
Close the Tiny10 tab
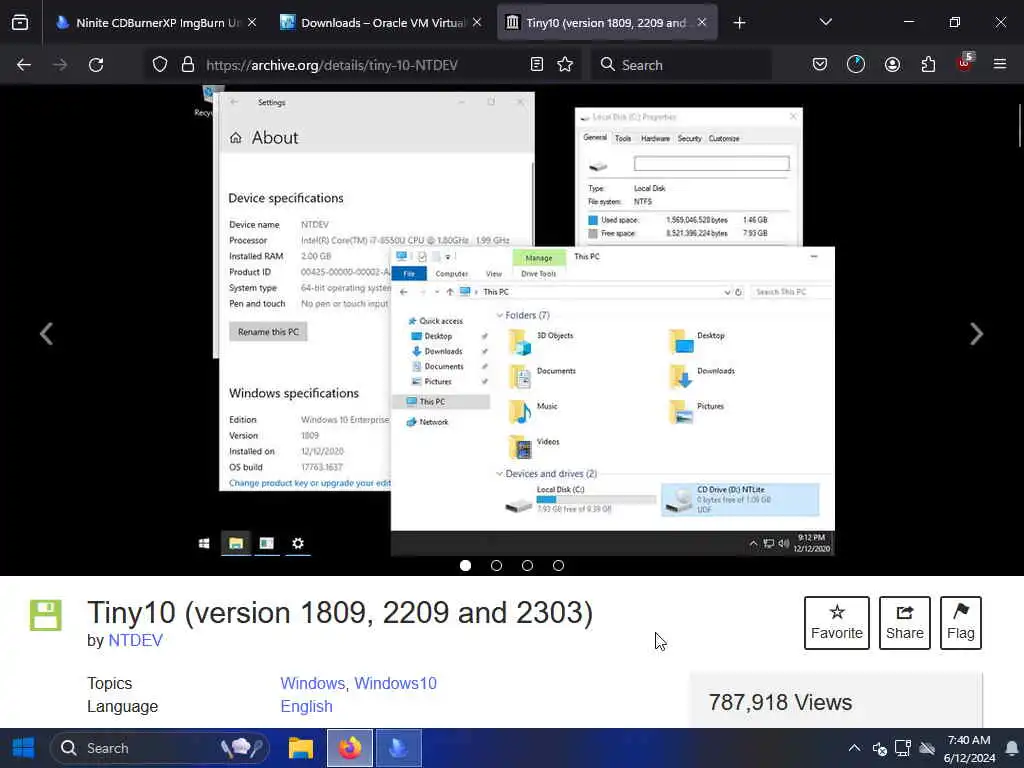point(701,23)
